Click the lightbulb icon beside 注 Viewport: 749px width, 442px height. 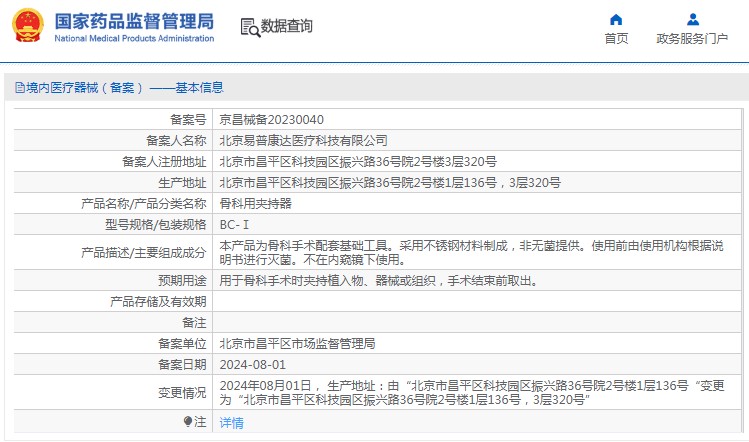188,421
